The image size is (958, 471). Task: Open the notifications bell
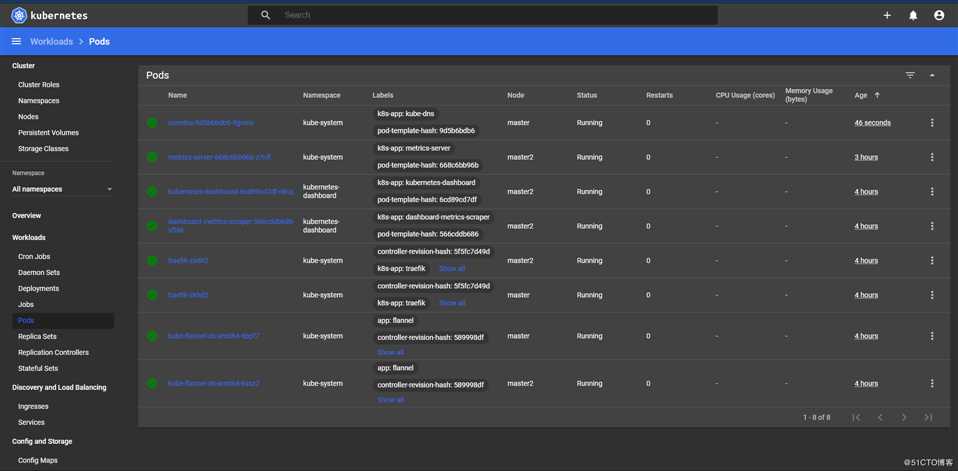[913, 15]
